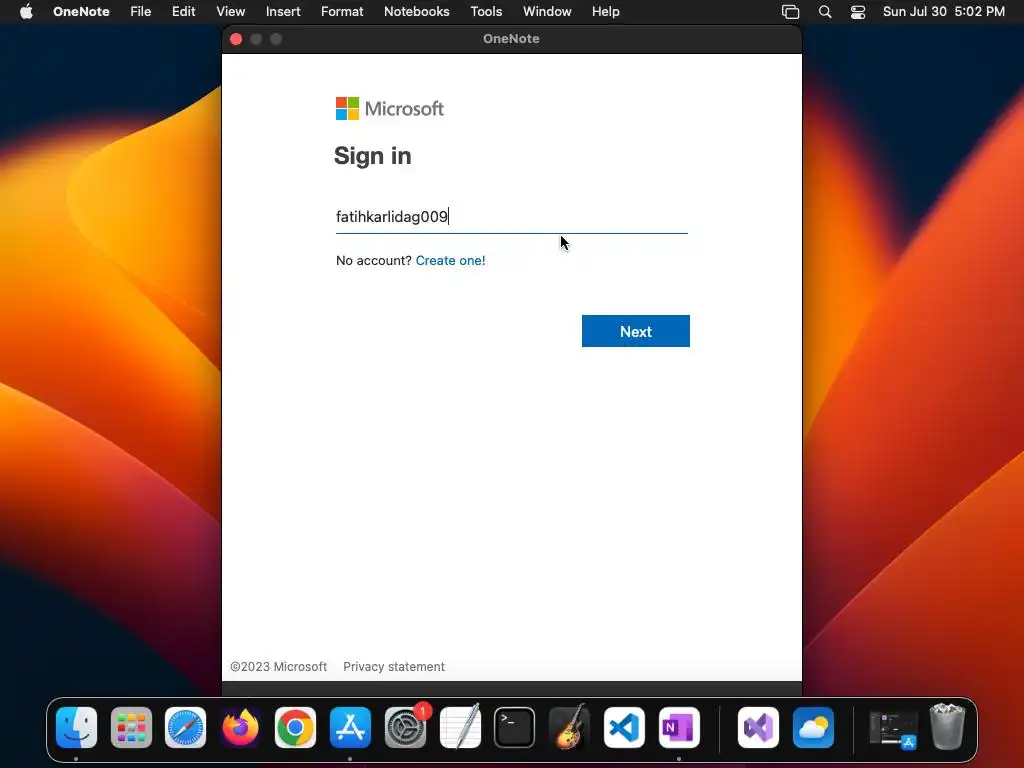The image size is (1024, 768).
Task: Click the Next button
Action: coord(635,331)
